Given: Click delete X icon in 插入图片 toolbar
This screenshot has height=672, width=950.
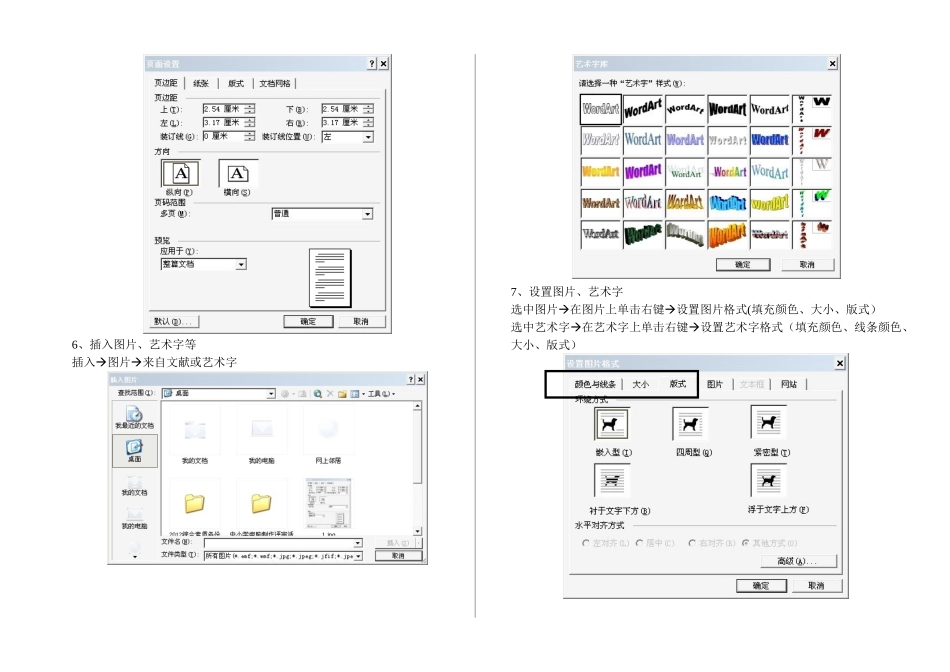Looking at the screenshot, I should point(330,394).
